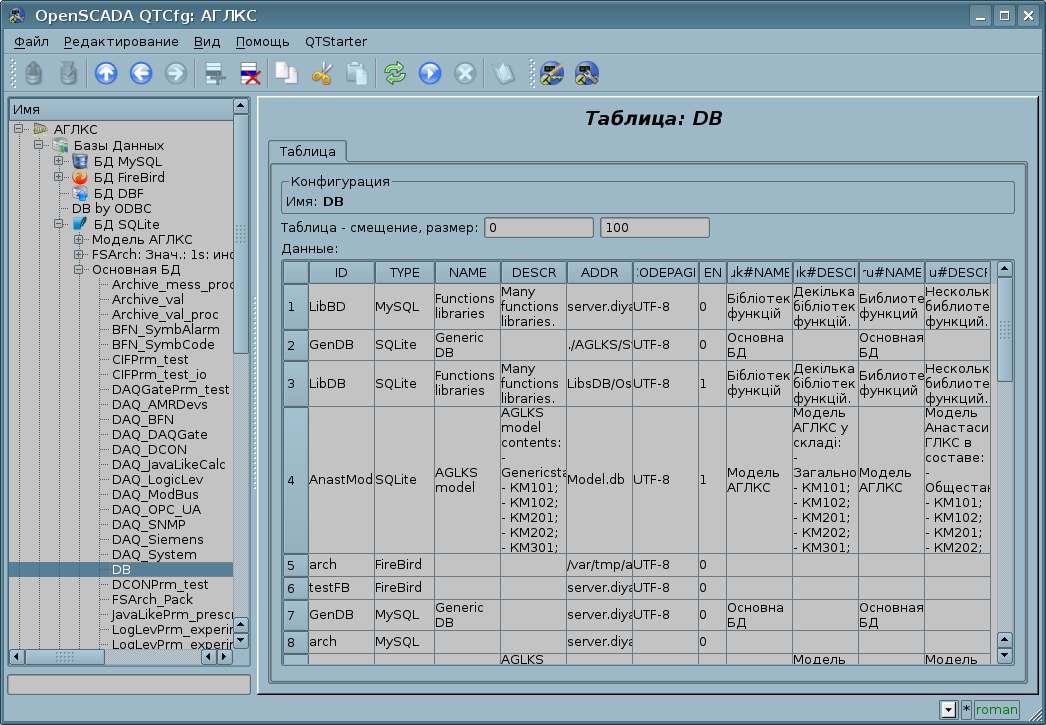Open the Вид menu
Image resolution: width=1046 pixels, height=725 pixels.
coord(207,41)
